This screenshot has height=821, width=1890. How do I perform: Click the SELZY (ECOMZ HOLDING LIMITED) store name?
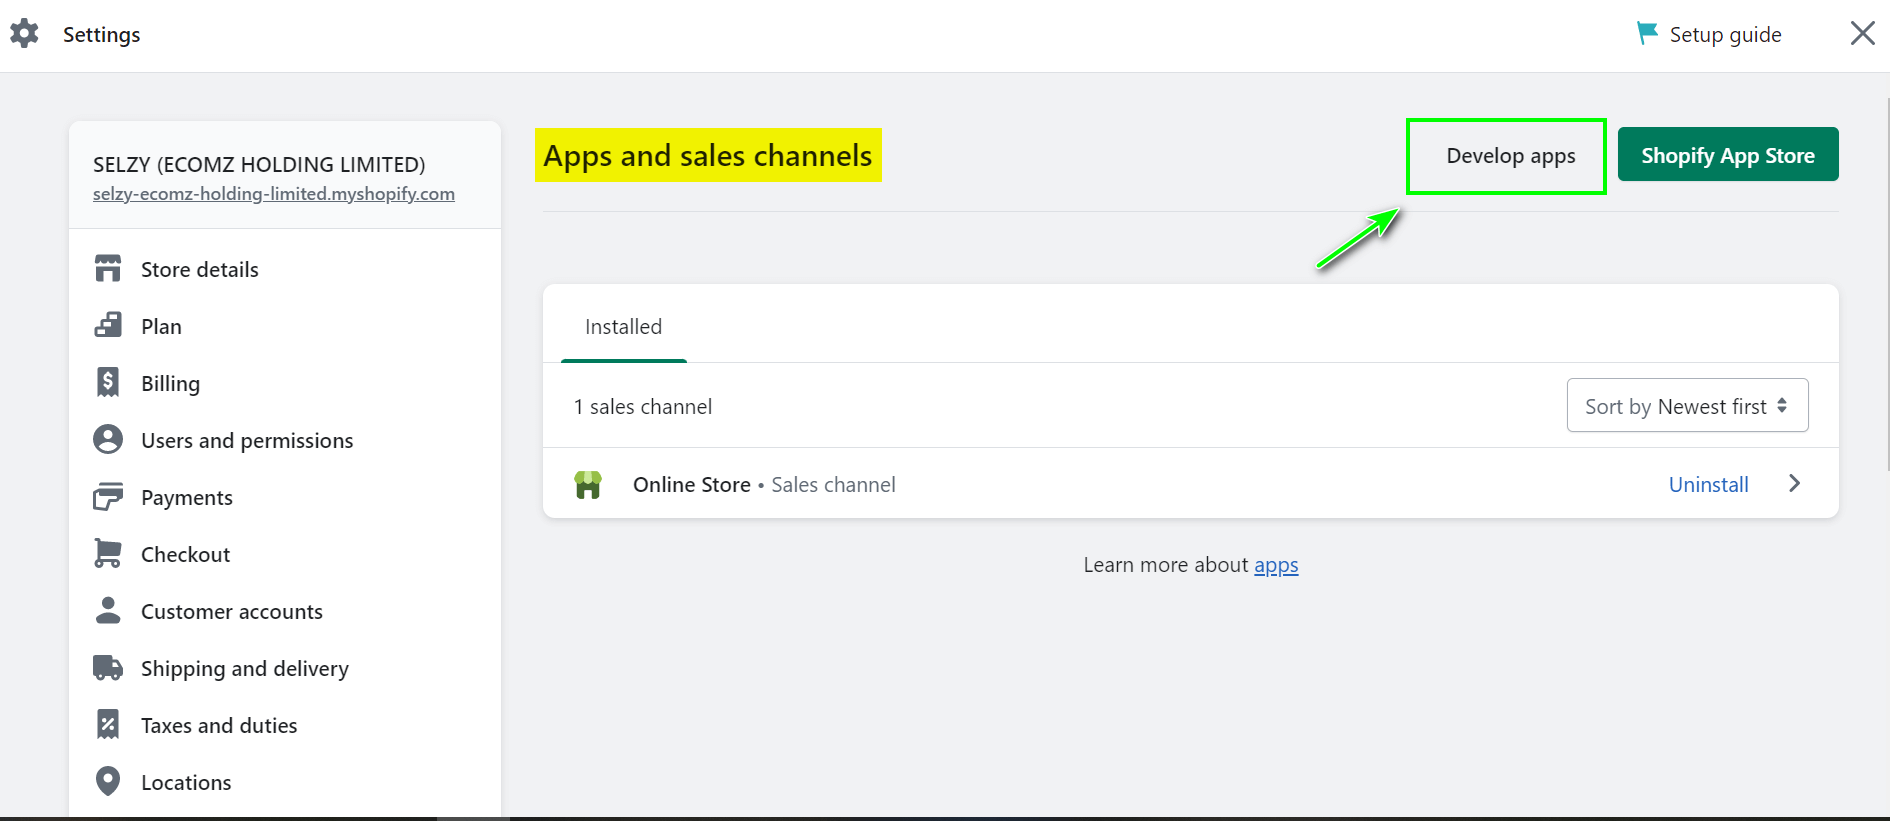259,164
